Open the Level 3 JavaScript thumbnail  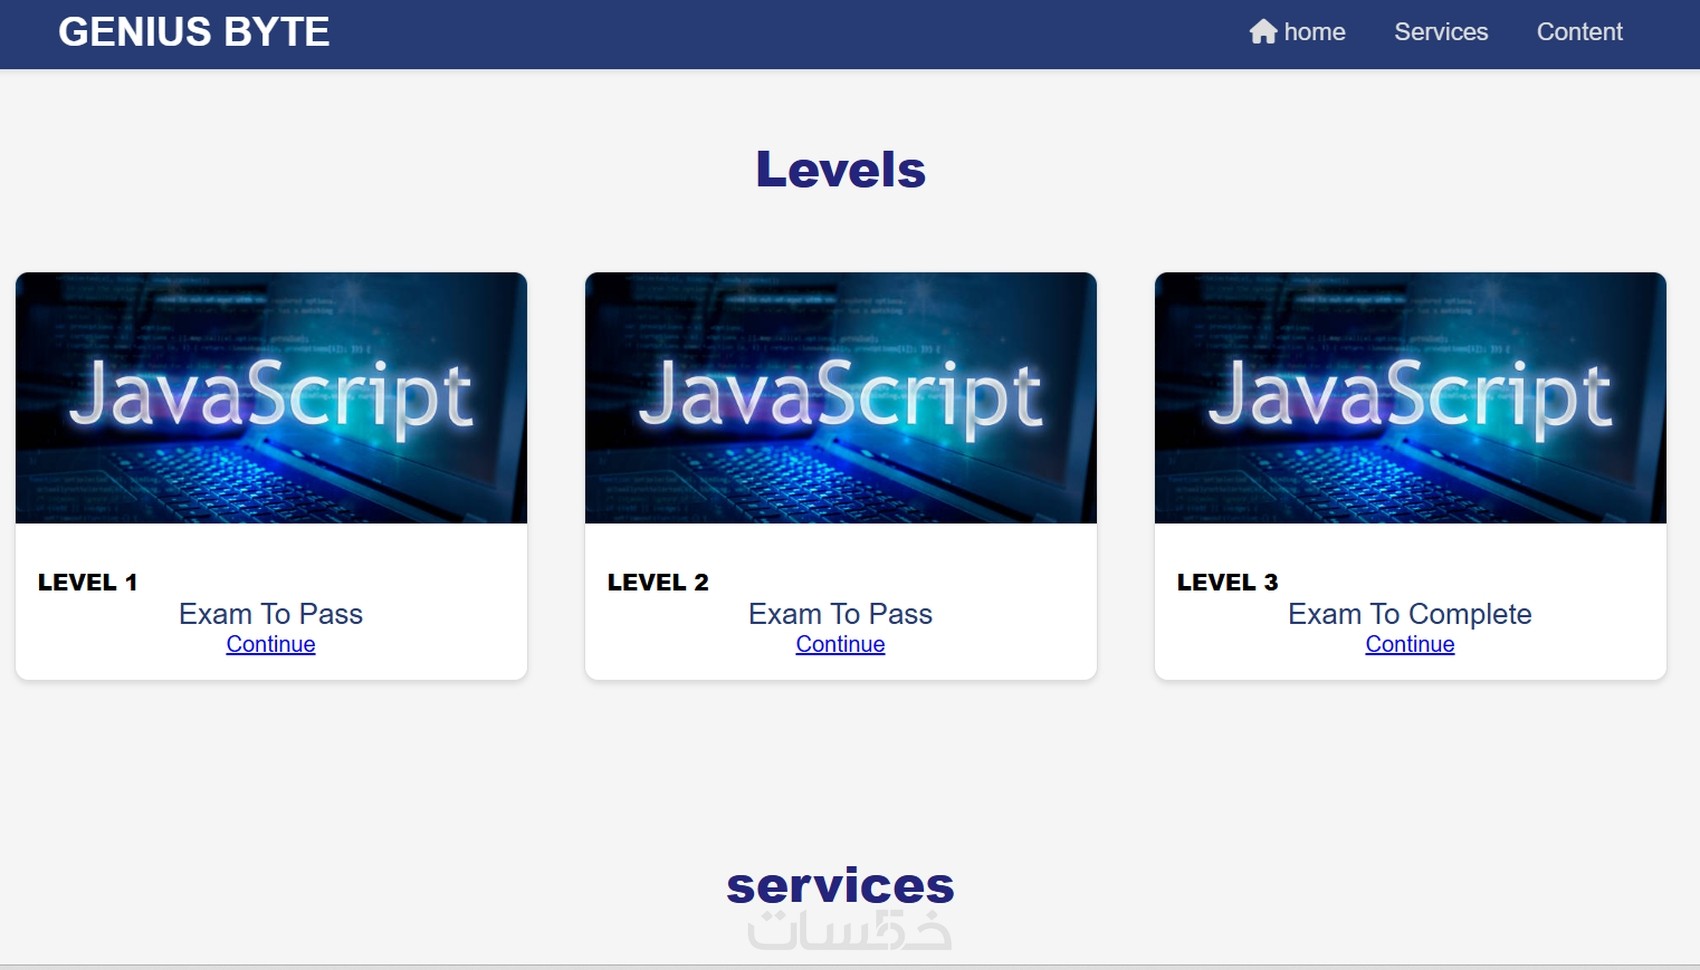[x=1410, y=397]
